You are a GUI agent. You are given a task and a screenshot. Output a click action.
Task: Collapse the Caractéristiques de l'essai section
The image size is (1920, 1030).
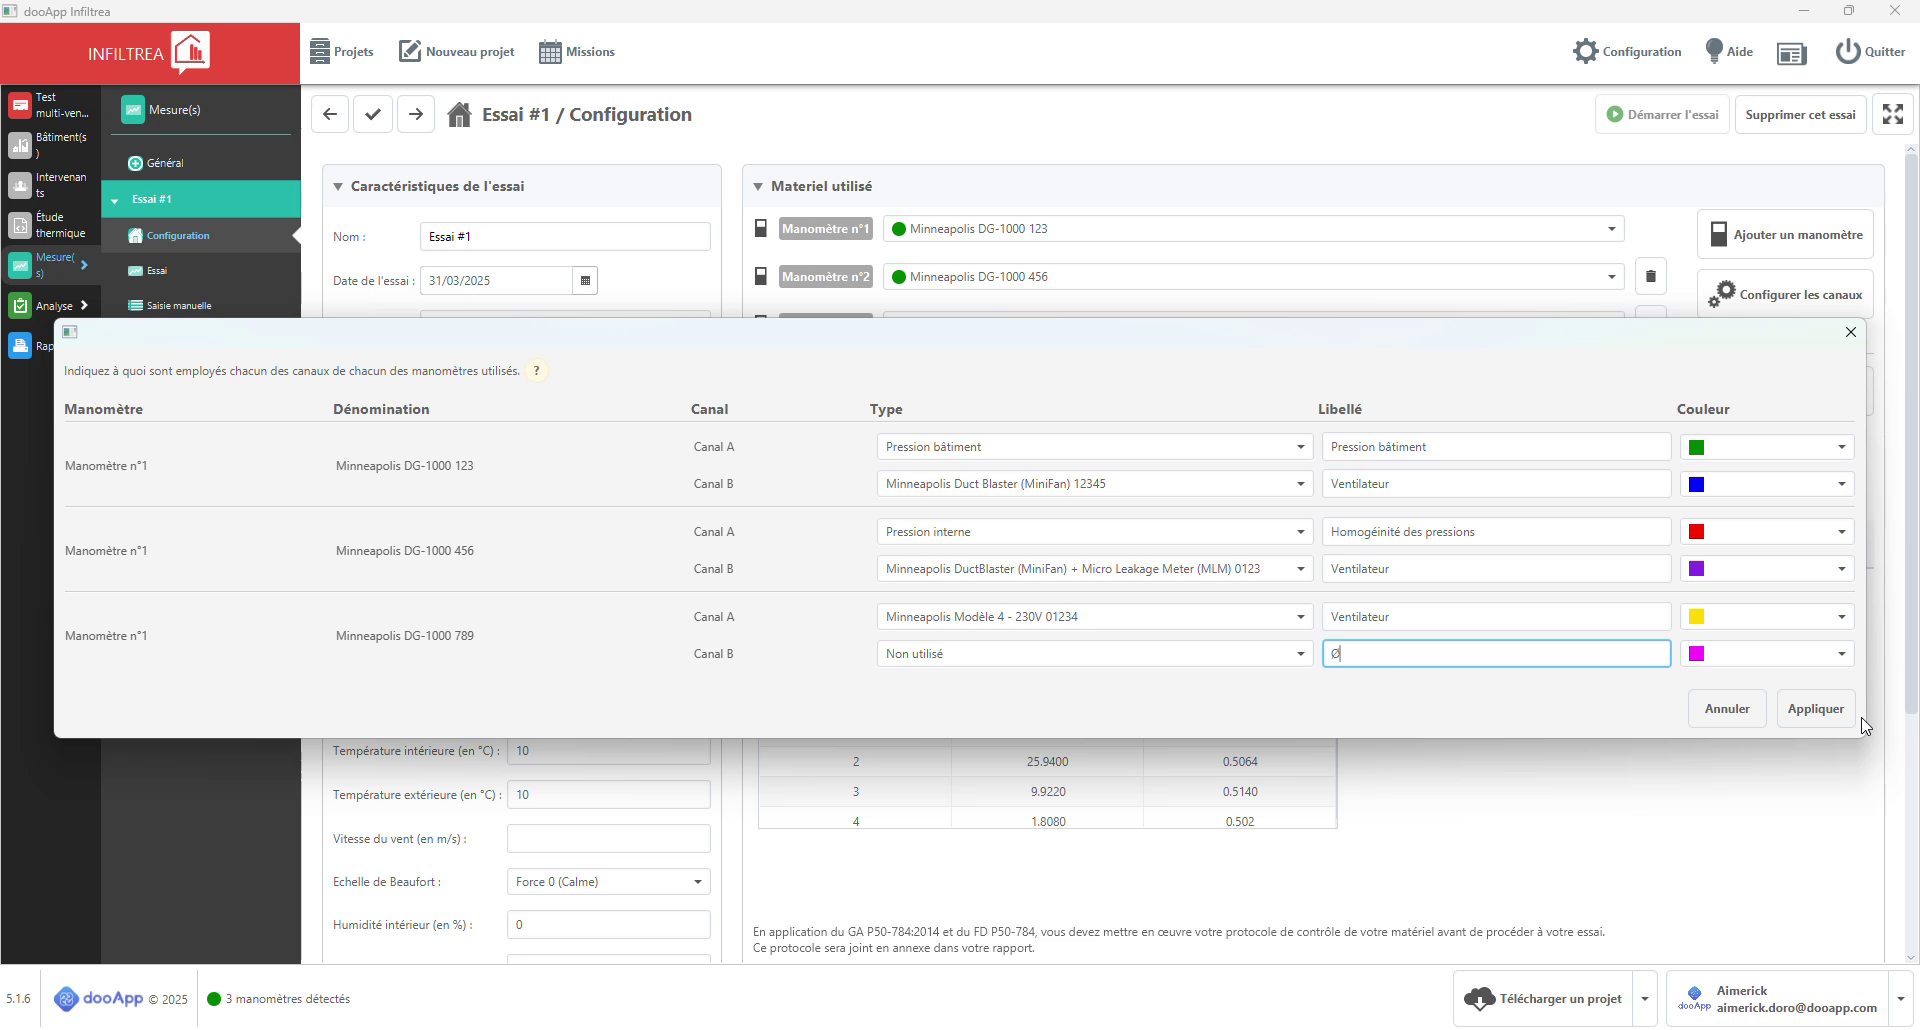pos(338,187)
